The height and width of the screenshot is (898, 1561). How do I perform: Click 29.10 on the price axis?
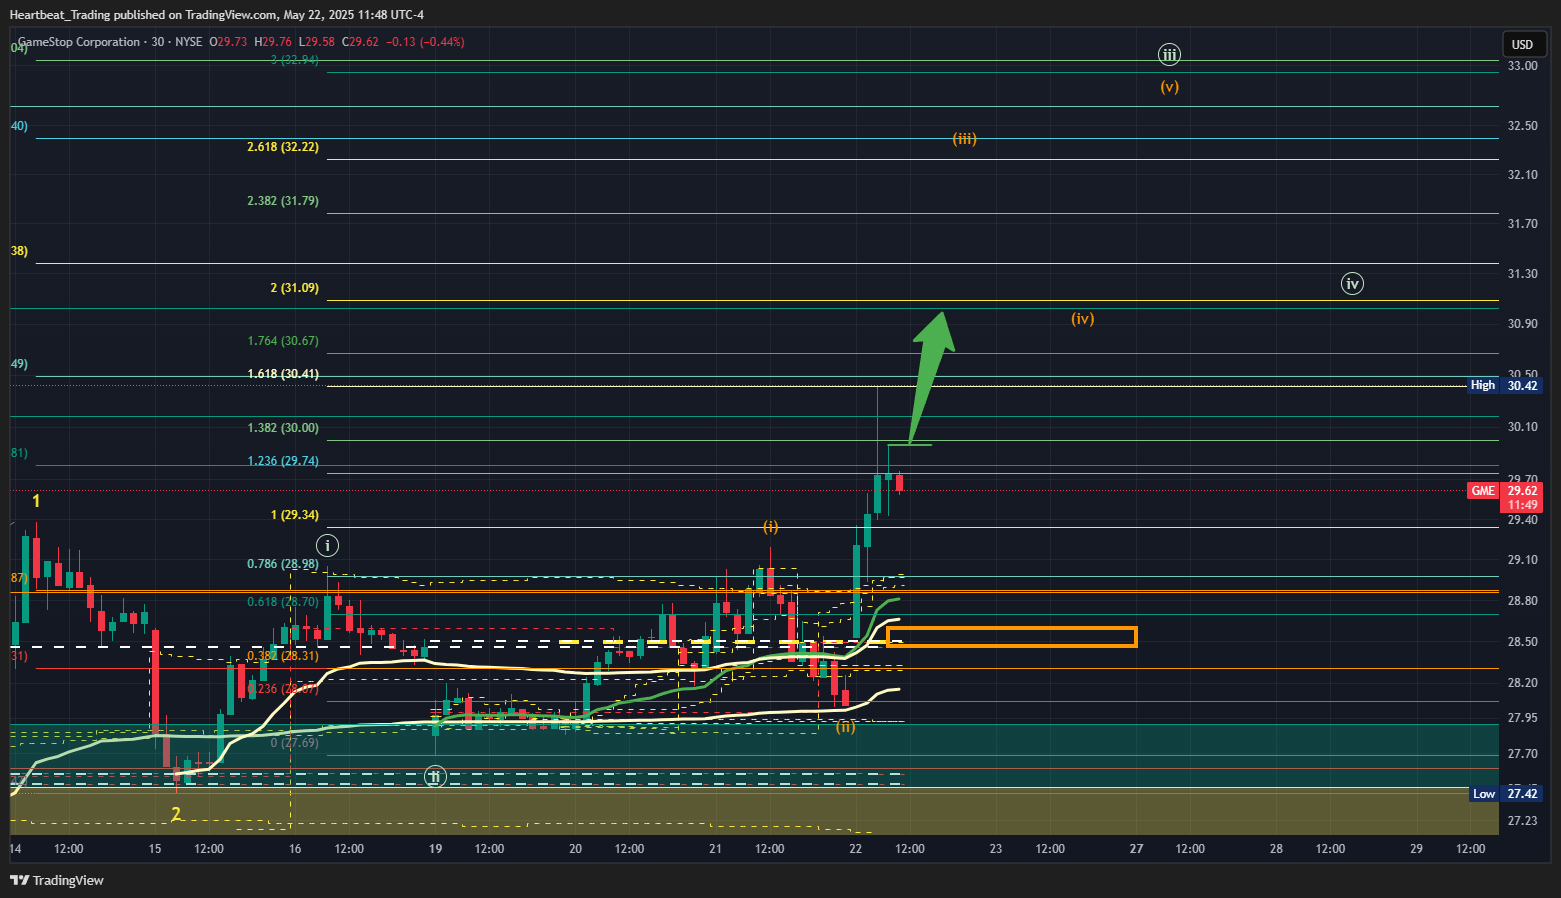pos(1522,560)
